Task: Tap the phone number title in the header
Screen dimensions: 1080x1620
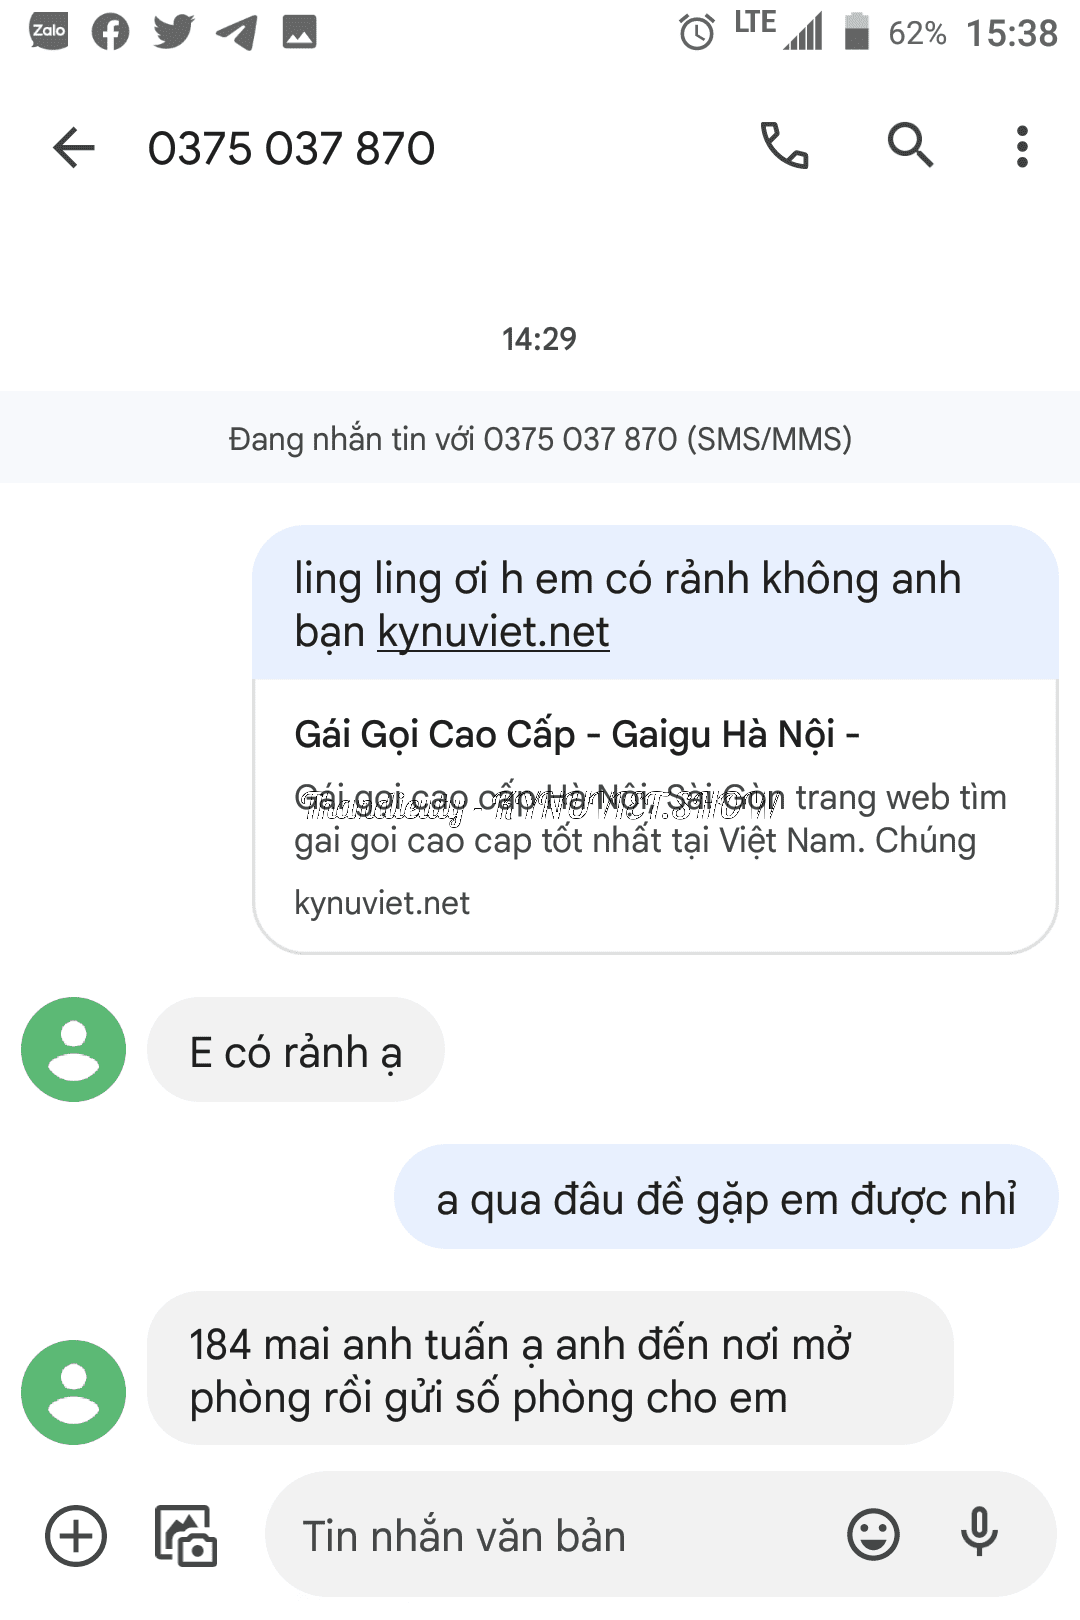Action: tap(292, 148)
